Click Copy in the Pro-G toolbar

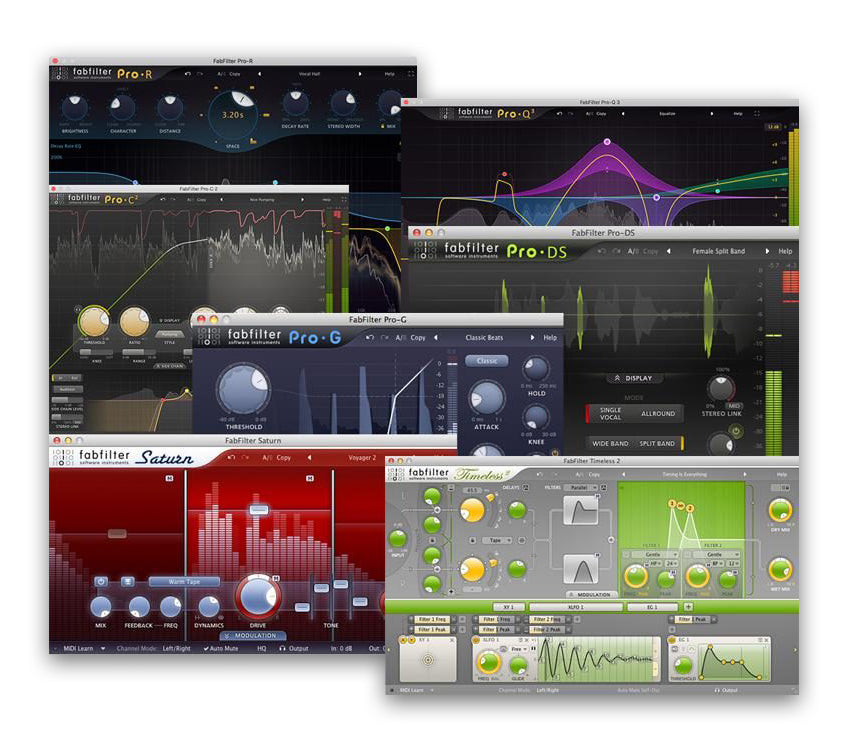[418, 337]
